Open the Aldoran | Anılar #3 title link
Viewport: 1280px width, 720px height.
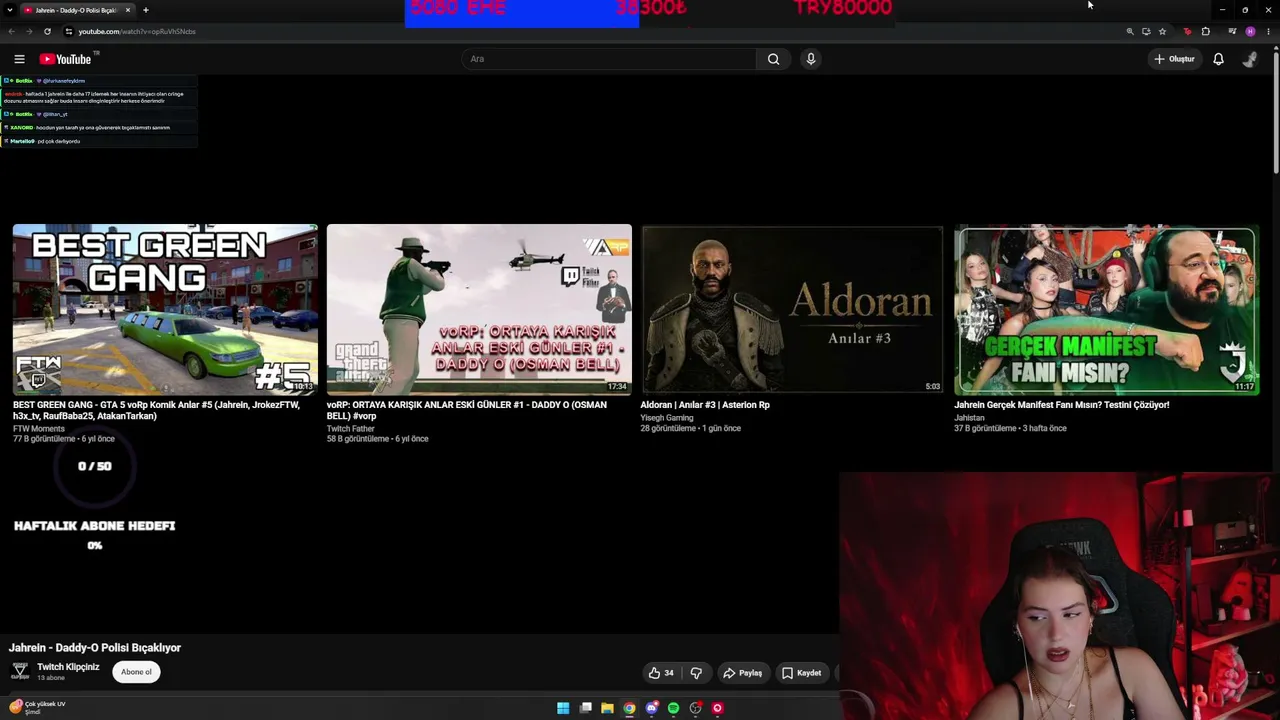[x=705, y=405]
